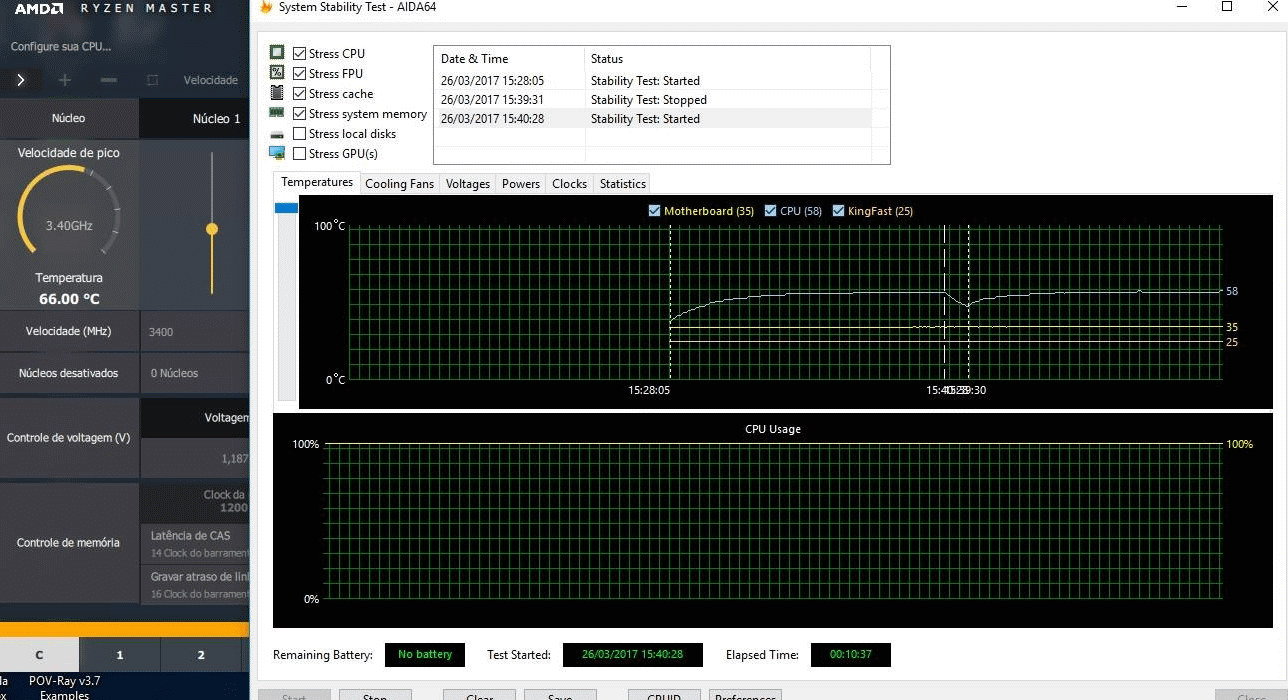Switch to the Cooling Fans tab
The width and height of the screenshot is (1288, 700).
(400, 184)
